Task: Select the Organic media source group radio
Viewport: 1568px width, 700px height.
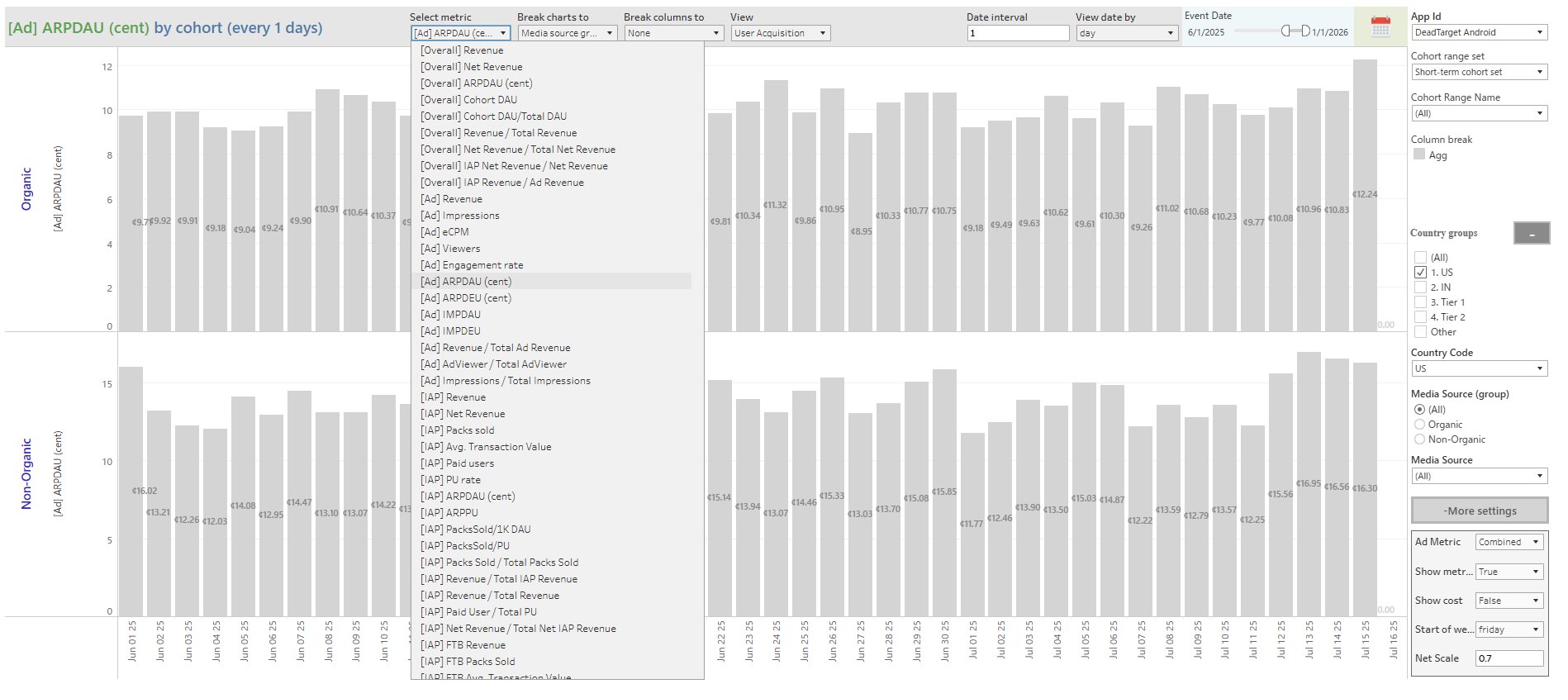Action: [1419, 425]
